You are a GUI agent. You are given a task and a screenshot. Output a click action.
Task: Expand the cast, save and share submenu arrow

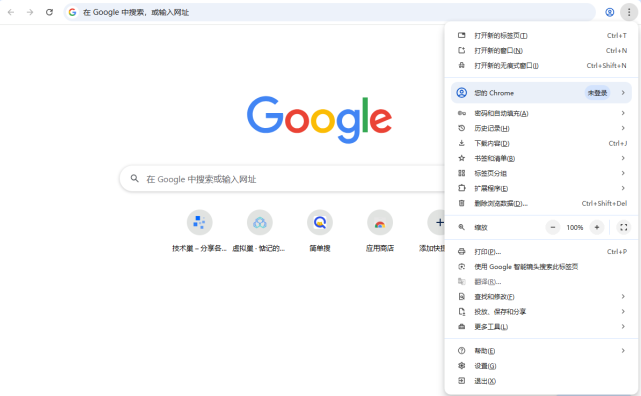(x=623, y=311)
